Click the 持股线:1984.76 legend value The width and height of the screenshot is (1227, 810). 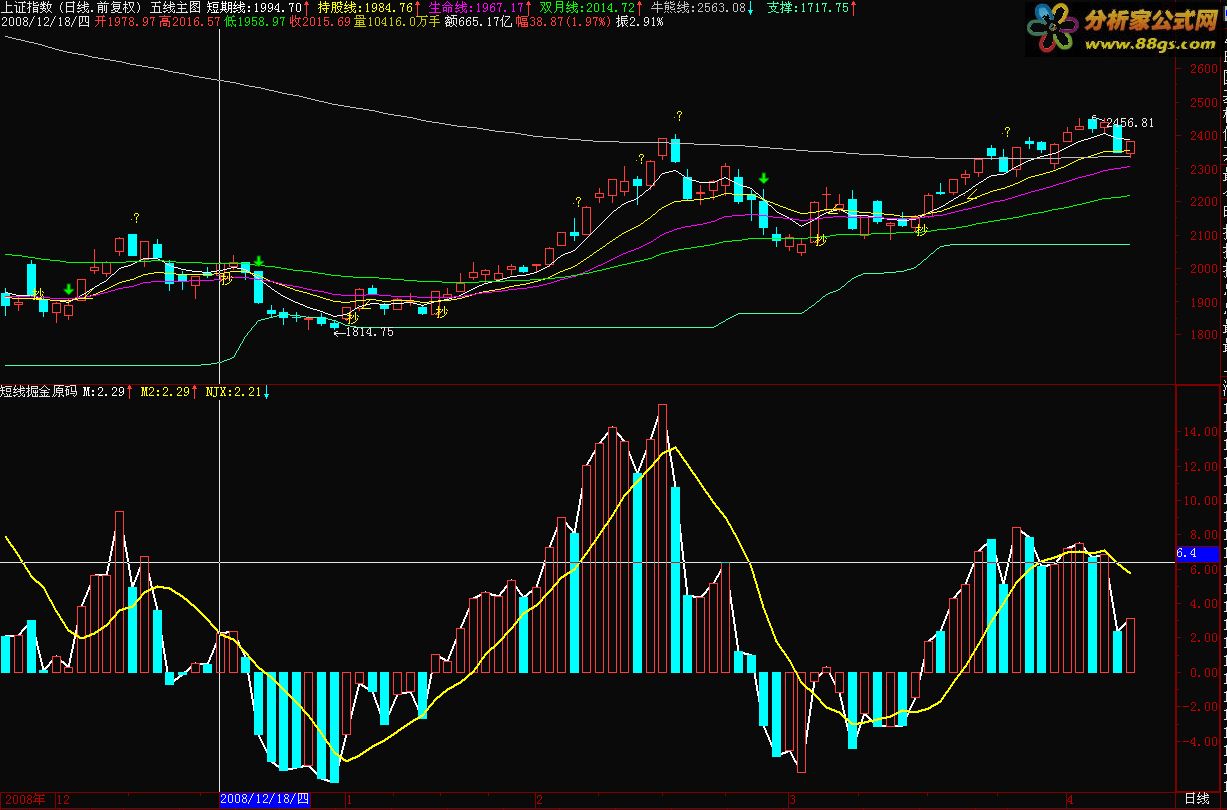(x=365, y=7)
